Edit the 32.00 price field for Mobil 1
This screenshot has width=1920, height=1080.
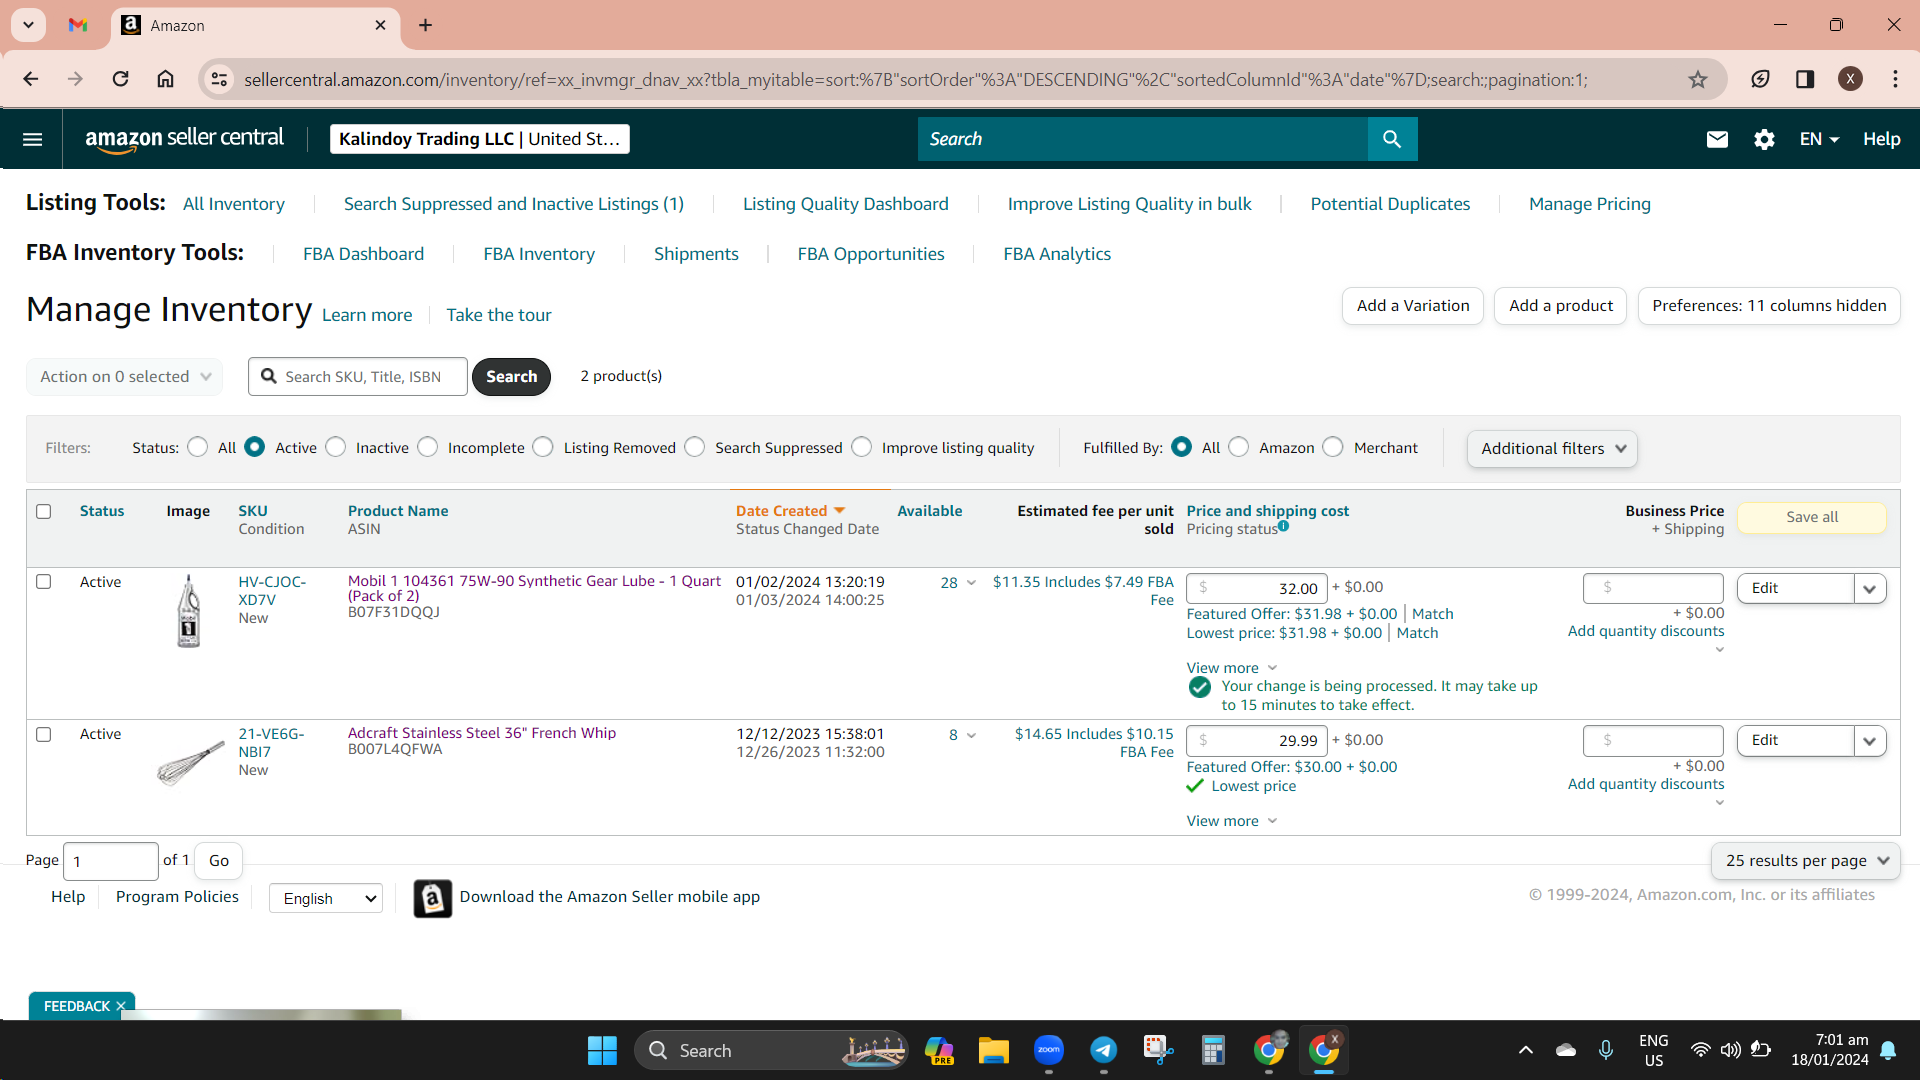tap(1257, 588)
